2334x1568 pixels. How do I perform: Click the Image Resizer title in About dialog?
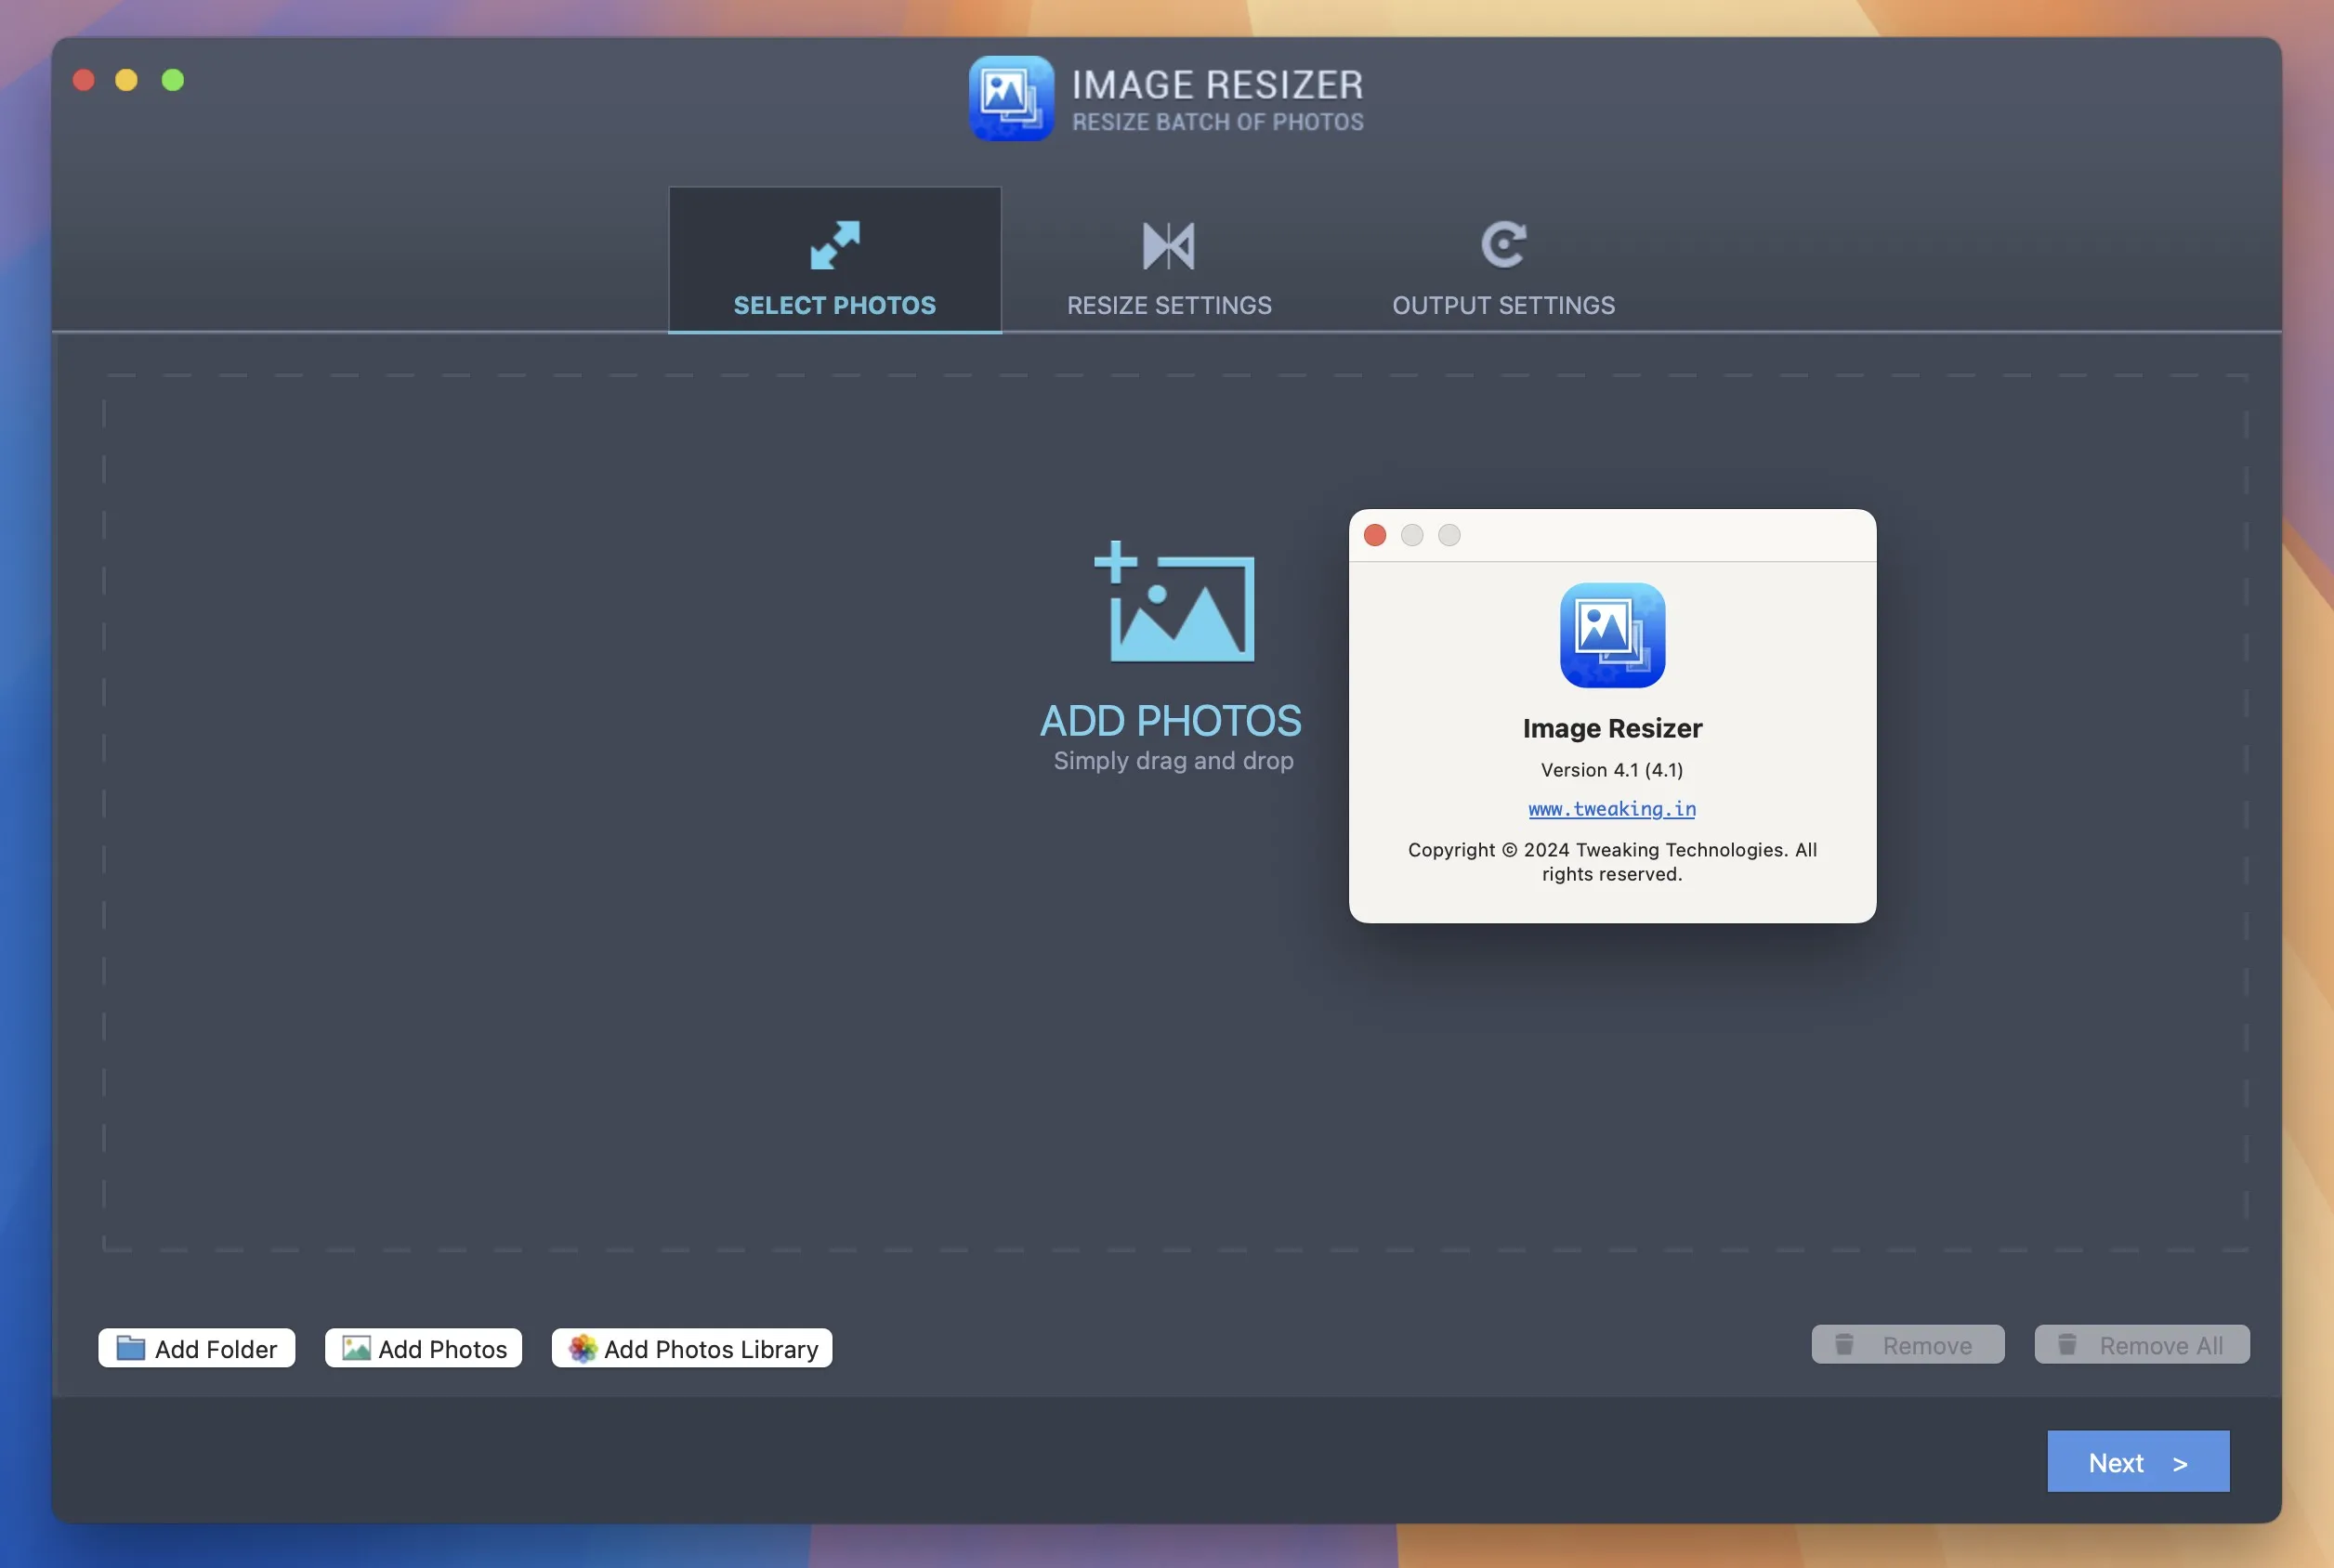(1612, 728)
